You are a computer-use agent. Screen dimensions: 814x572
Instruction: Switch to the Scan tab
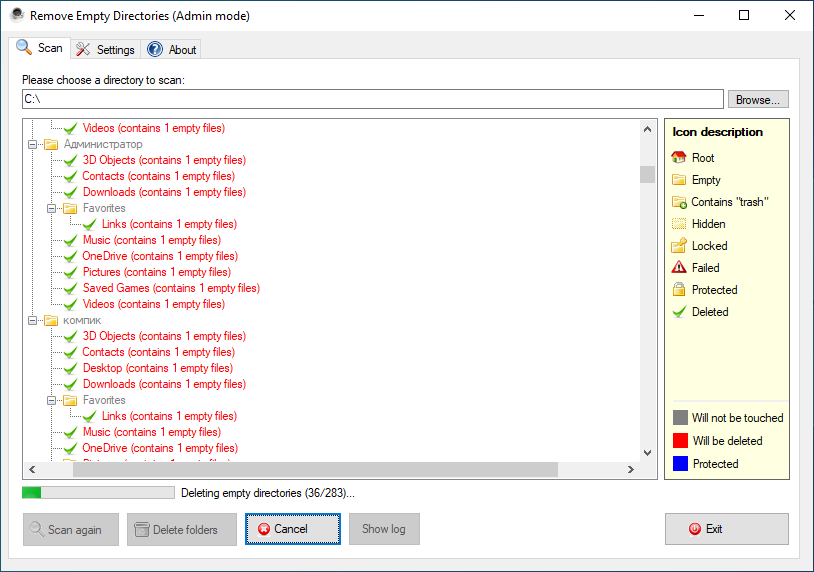pyautogui.click(x=39, y=48)
